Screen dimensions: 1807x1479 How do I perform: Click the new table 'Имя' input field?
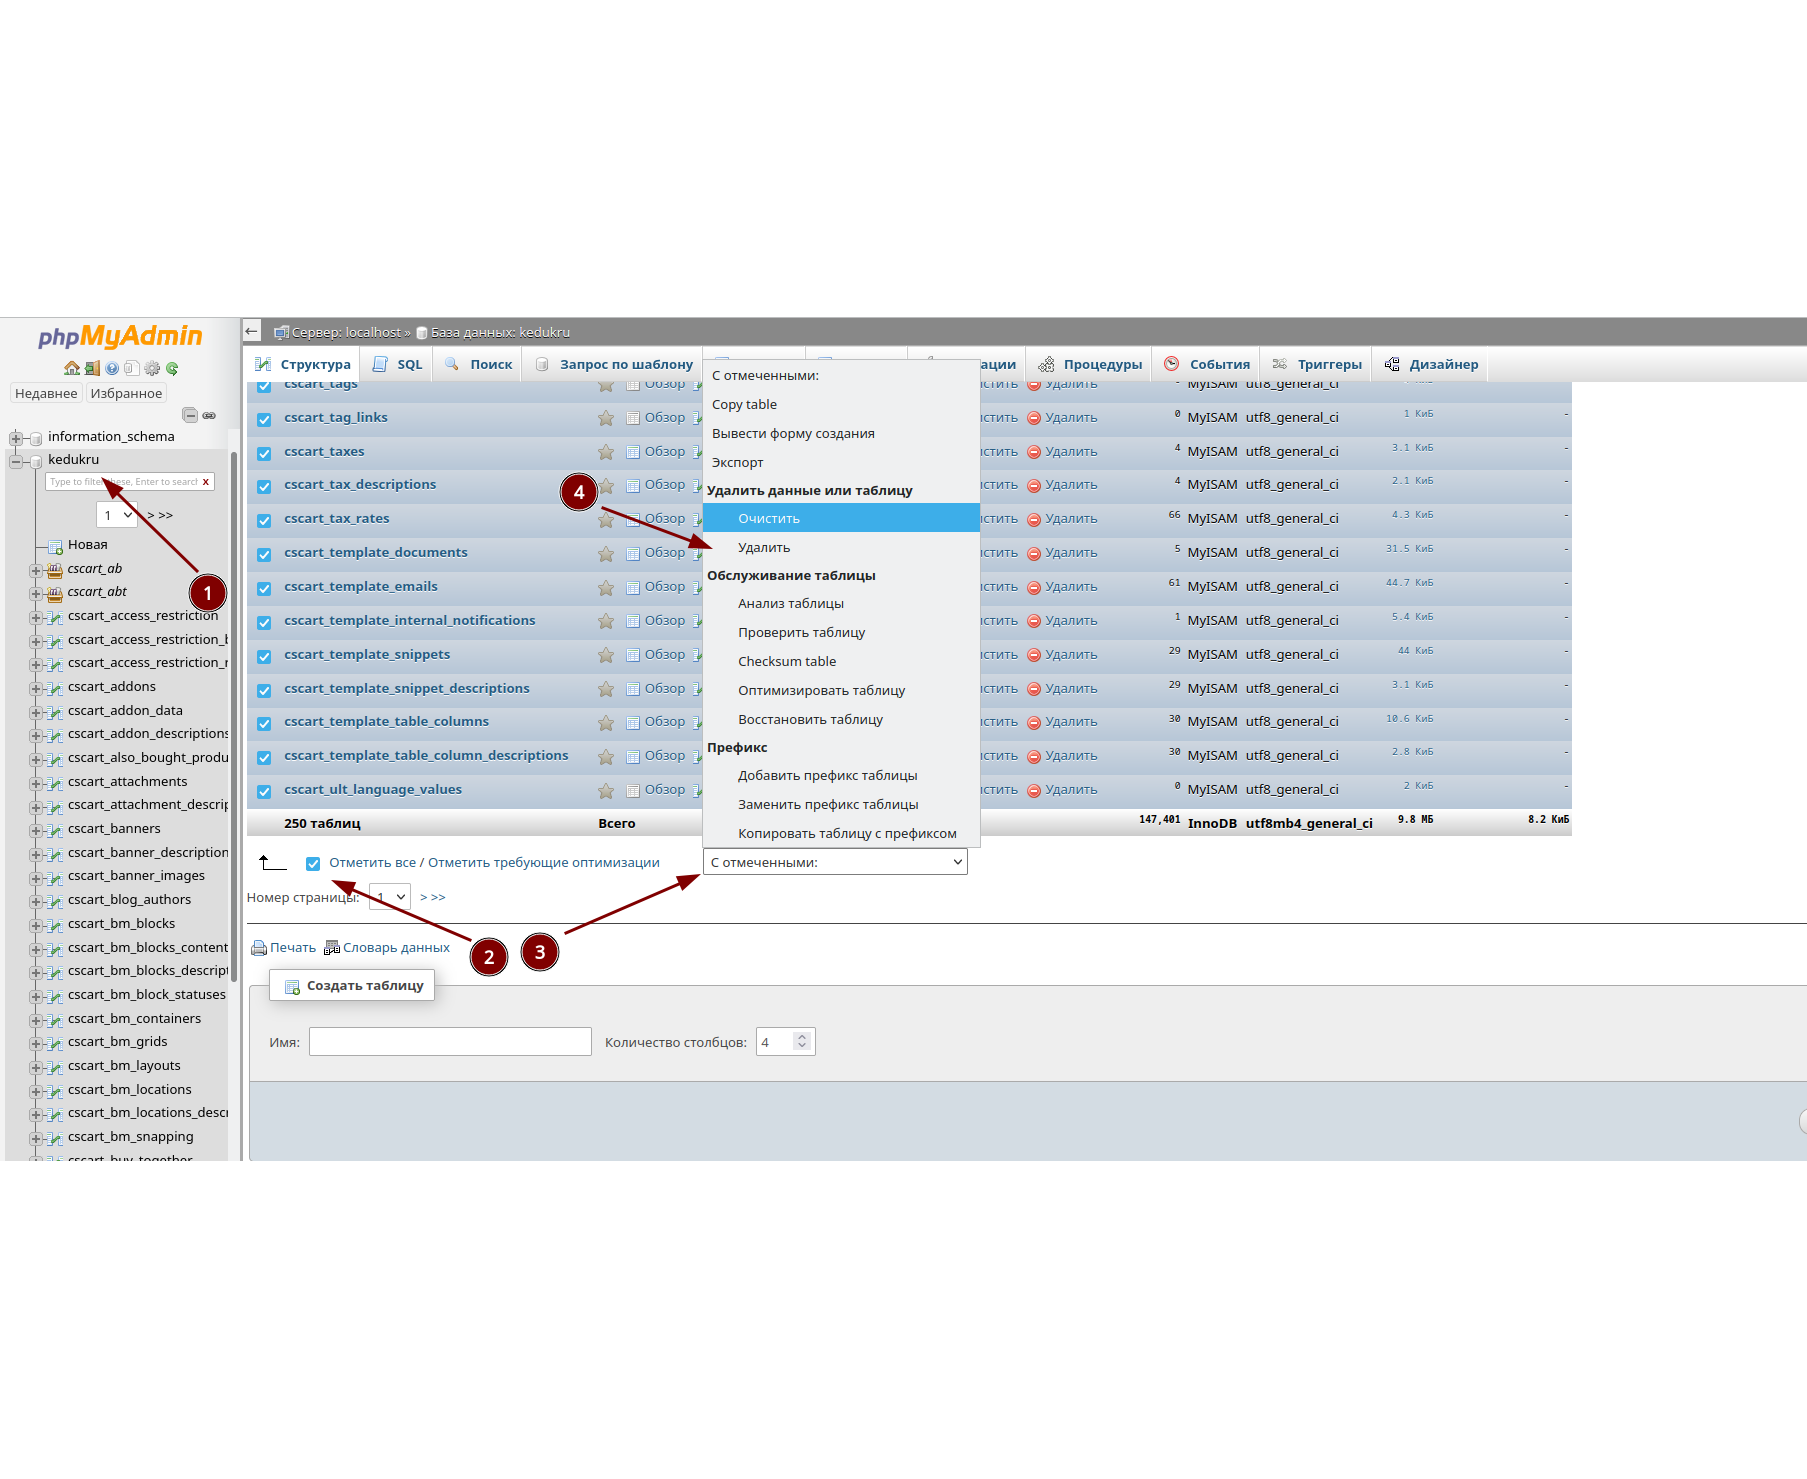click(x=450, y=1042)
